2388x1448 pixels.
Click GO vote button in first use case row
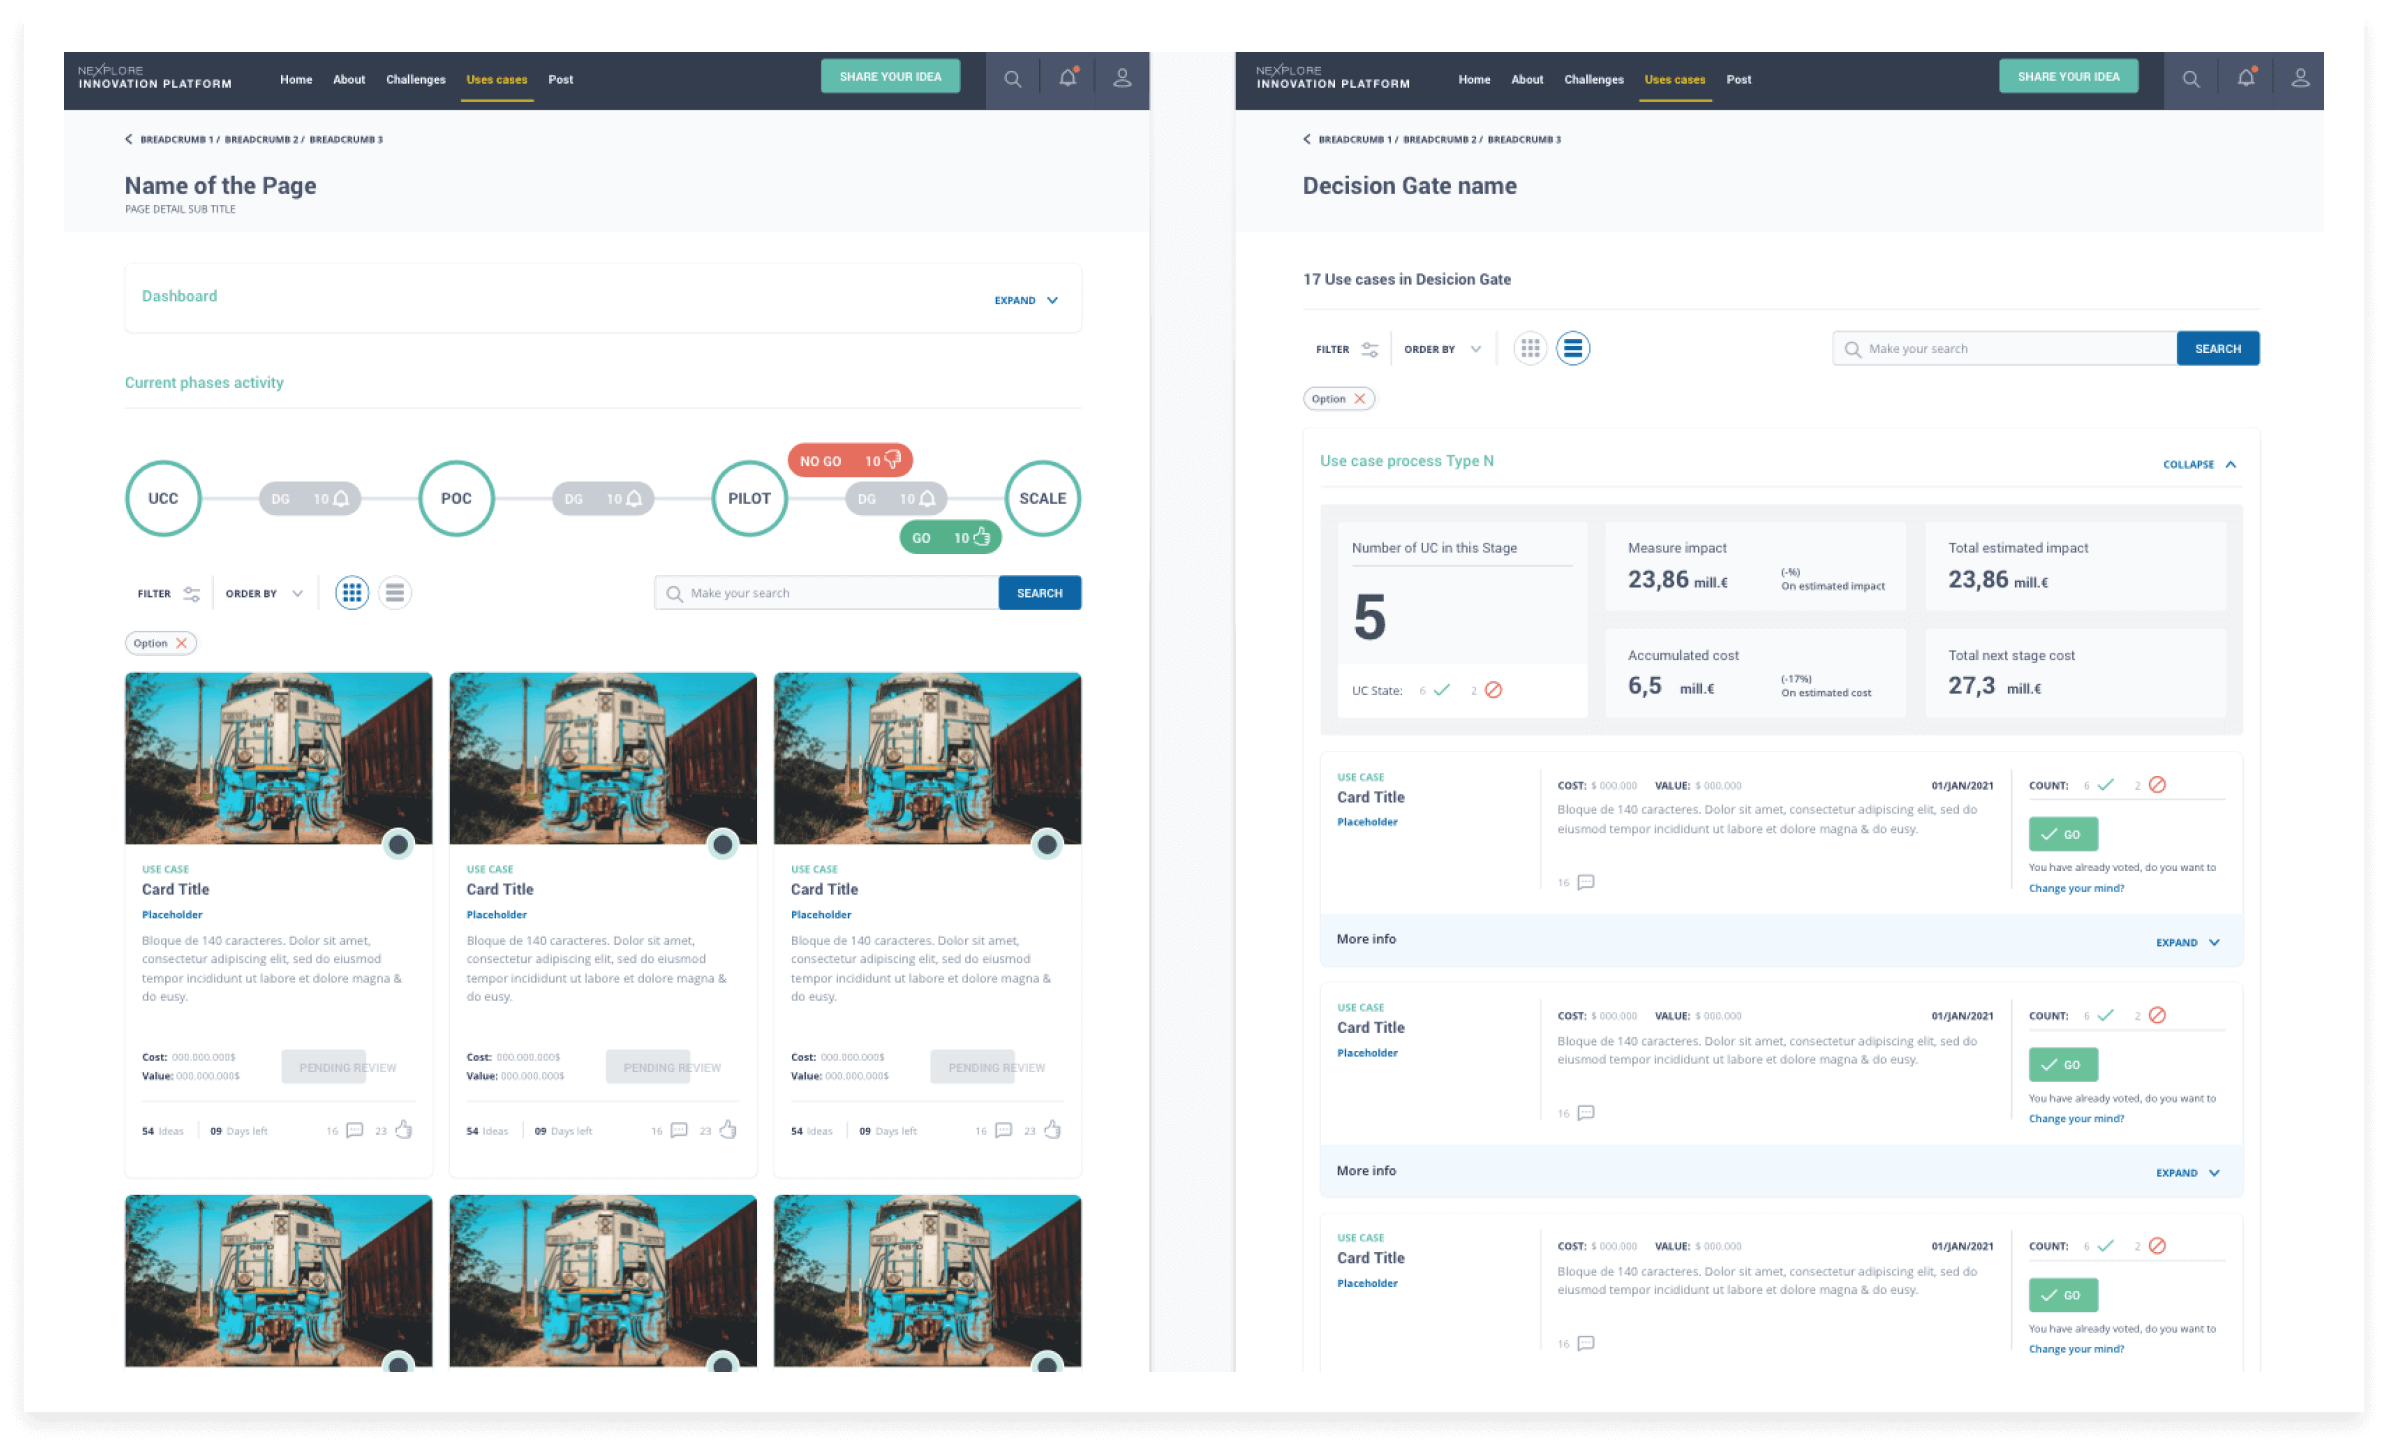coord(2063,834)
